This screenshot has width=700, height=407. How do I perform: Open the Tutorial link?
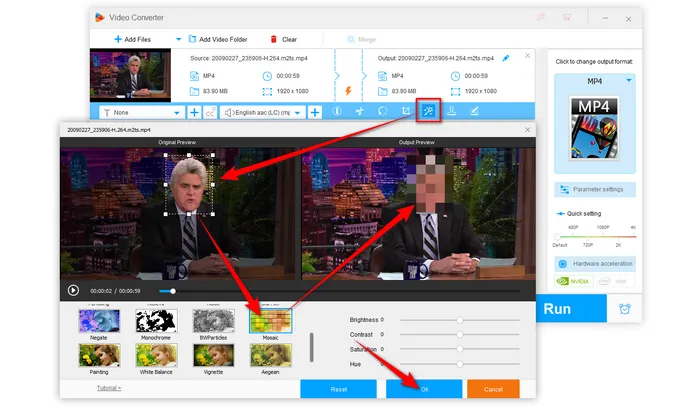coord(108,388)
